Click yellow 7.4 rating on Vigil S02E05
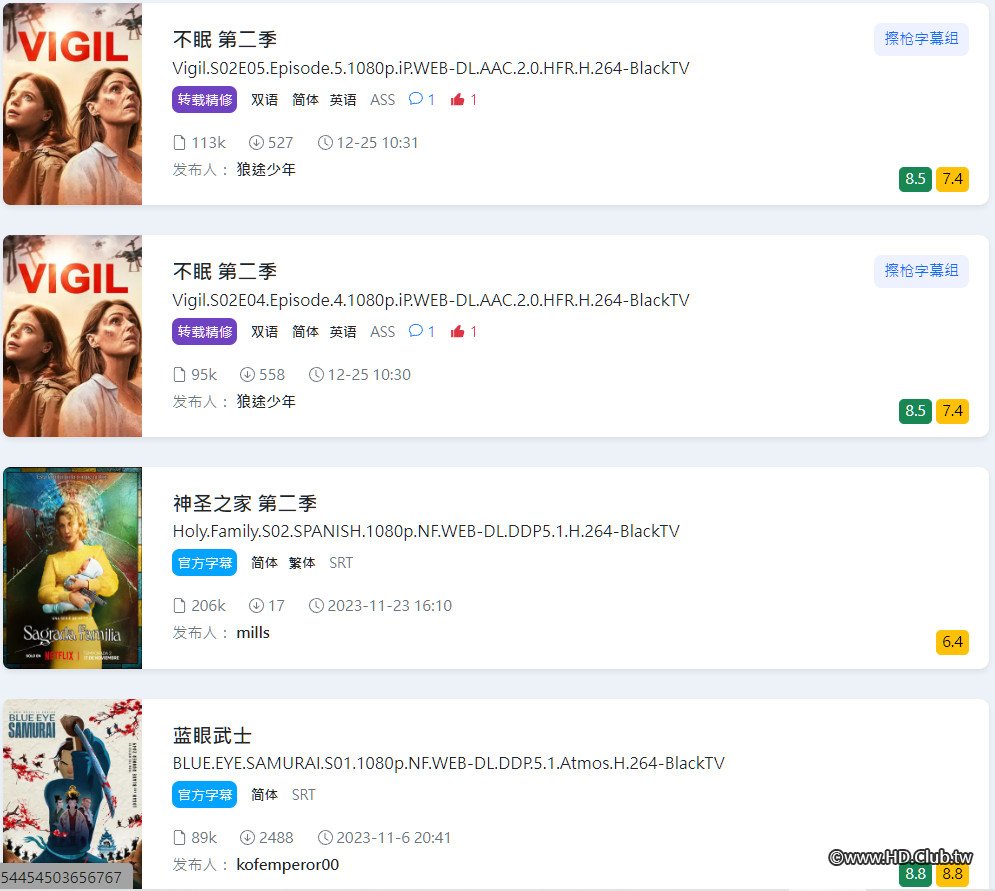Viewport: 995px width, 891px height. click(952, 179)
